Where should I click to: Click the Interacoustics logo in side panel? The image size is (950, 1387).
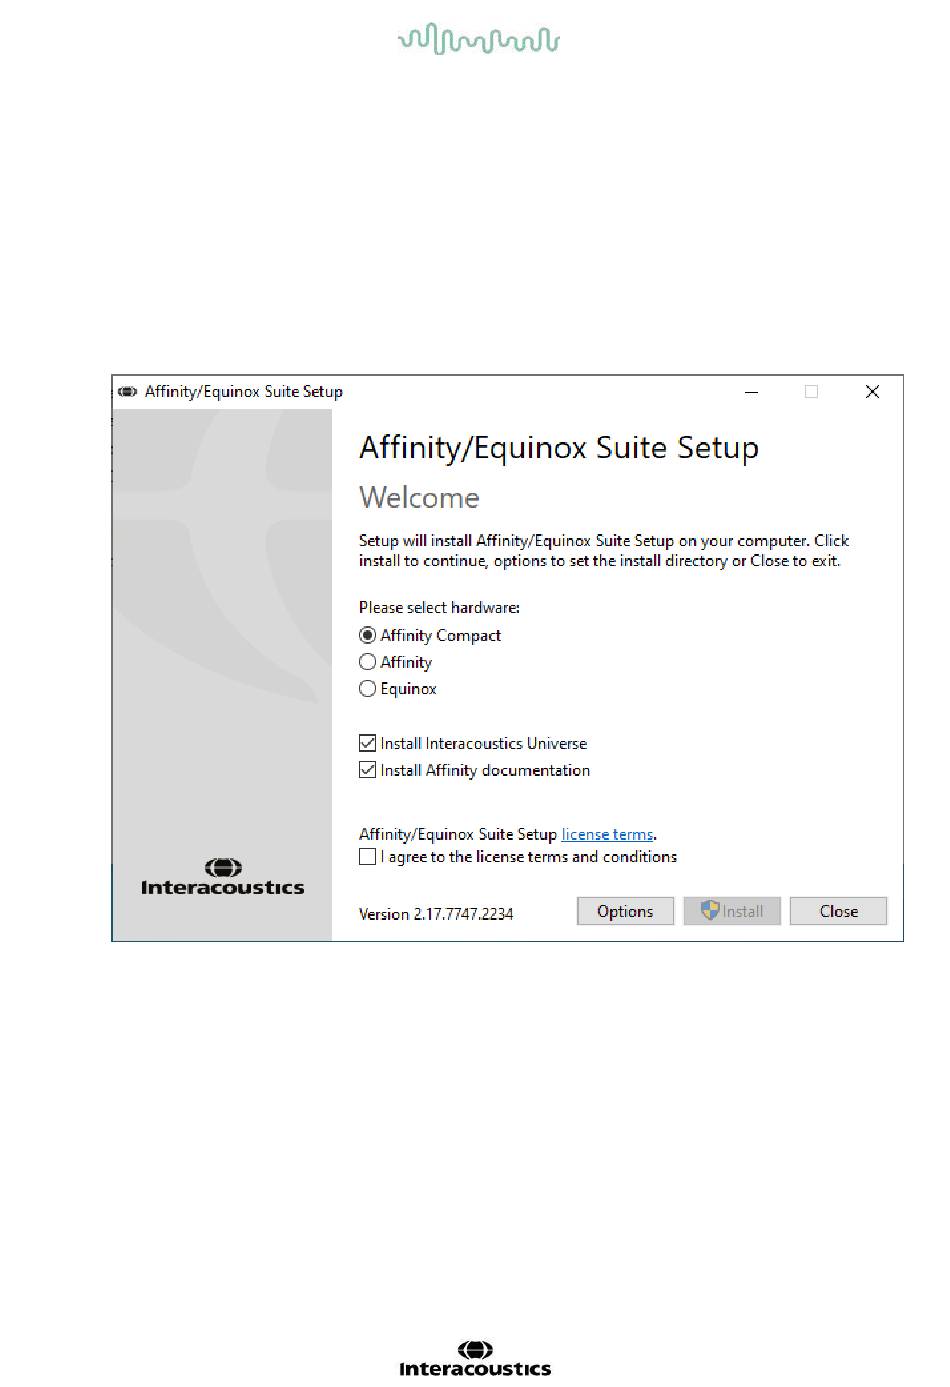point(223,877)
